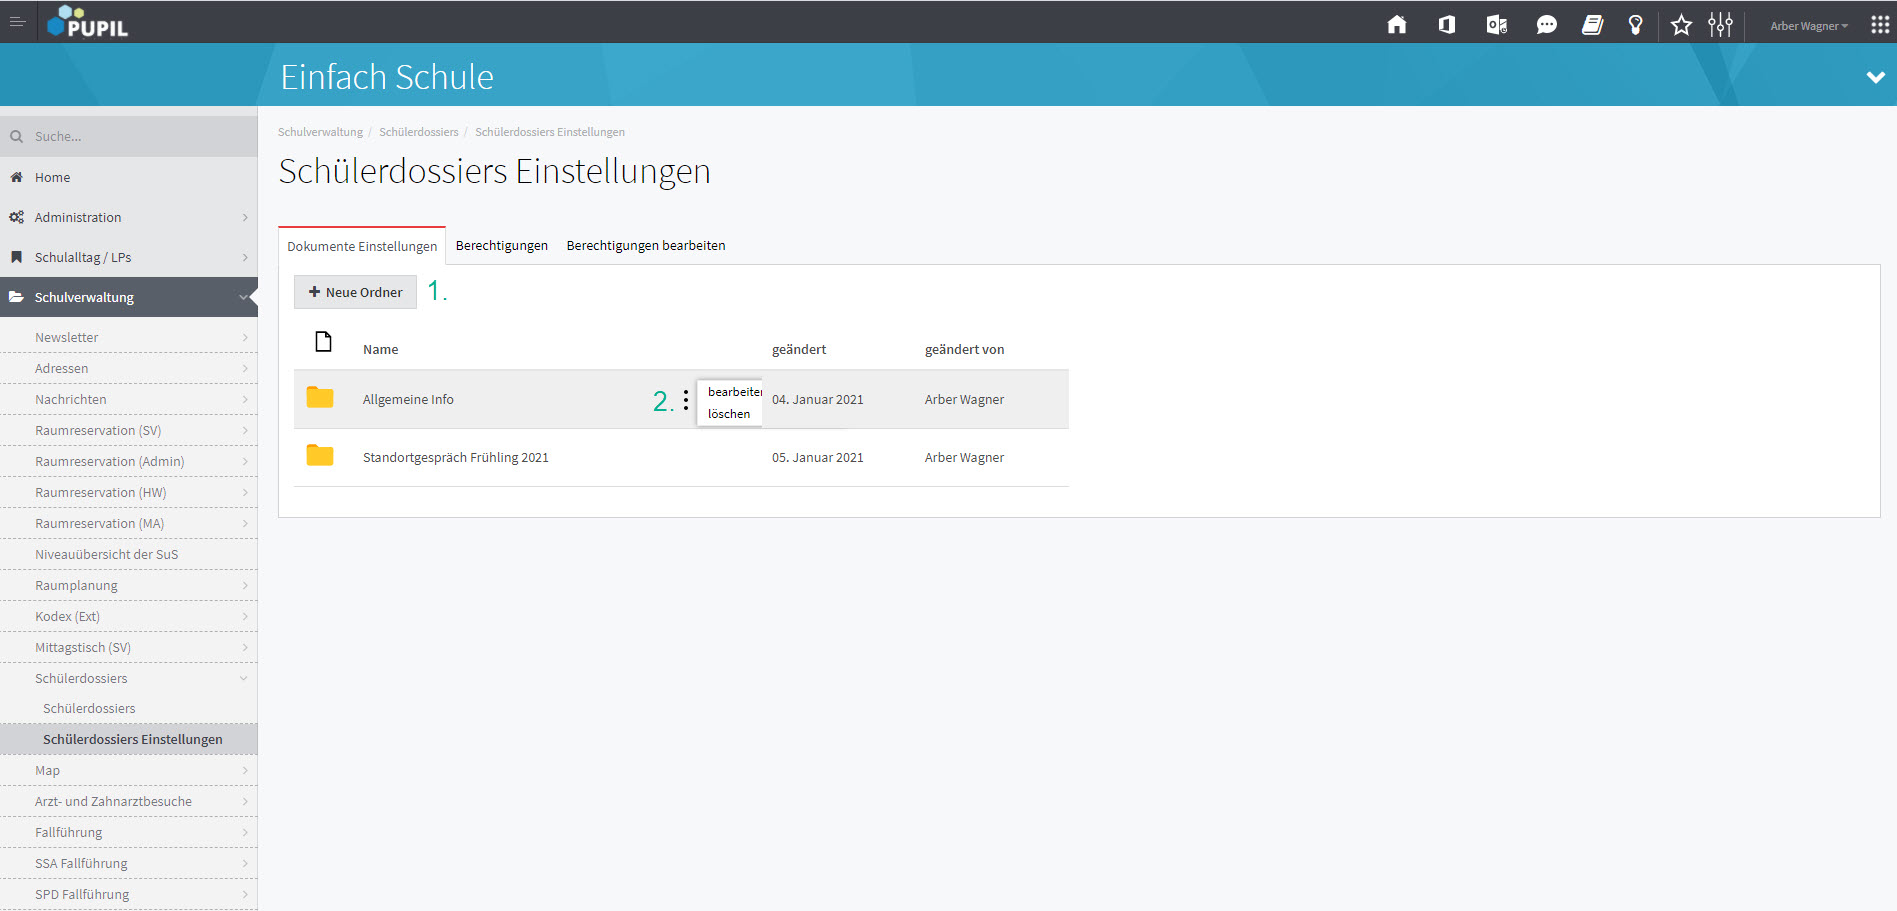
Task: Open the Outlook icon in top bar
Action: point(1497,25)
